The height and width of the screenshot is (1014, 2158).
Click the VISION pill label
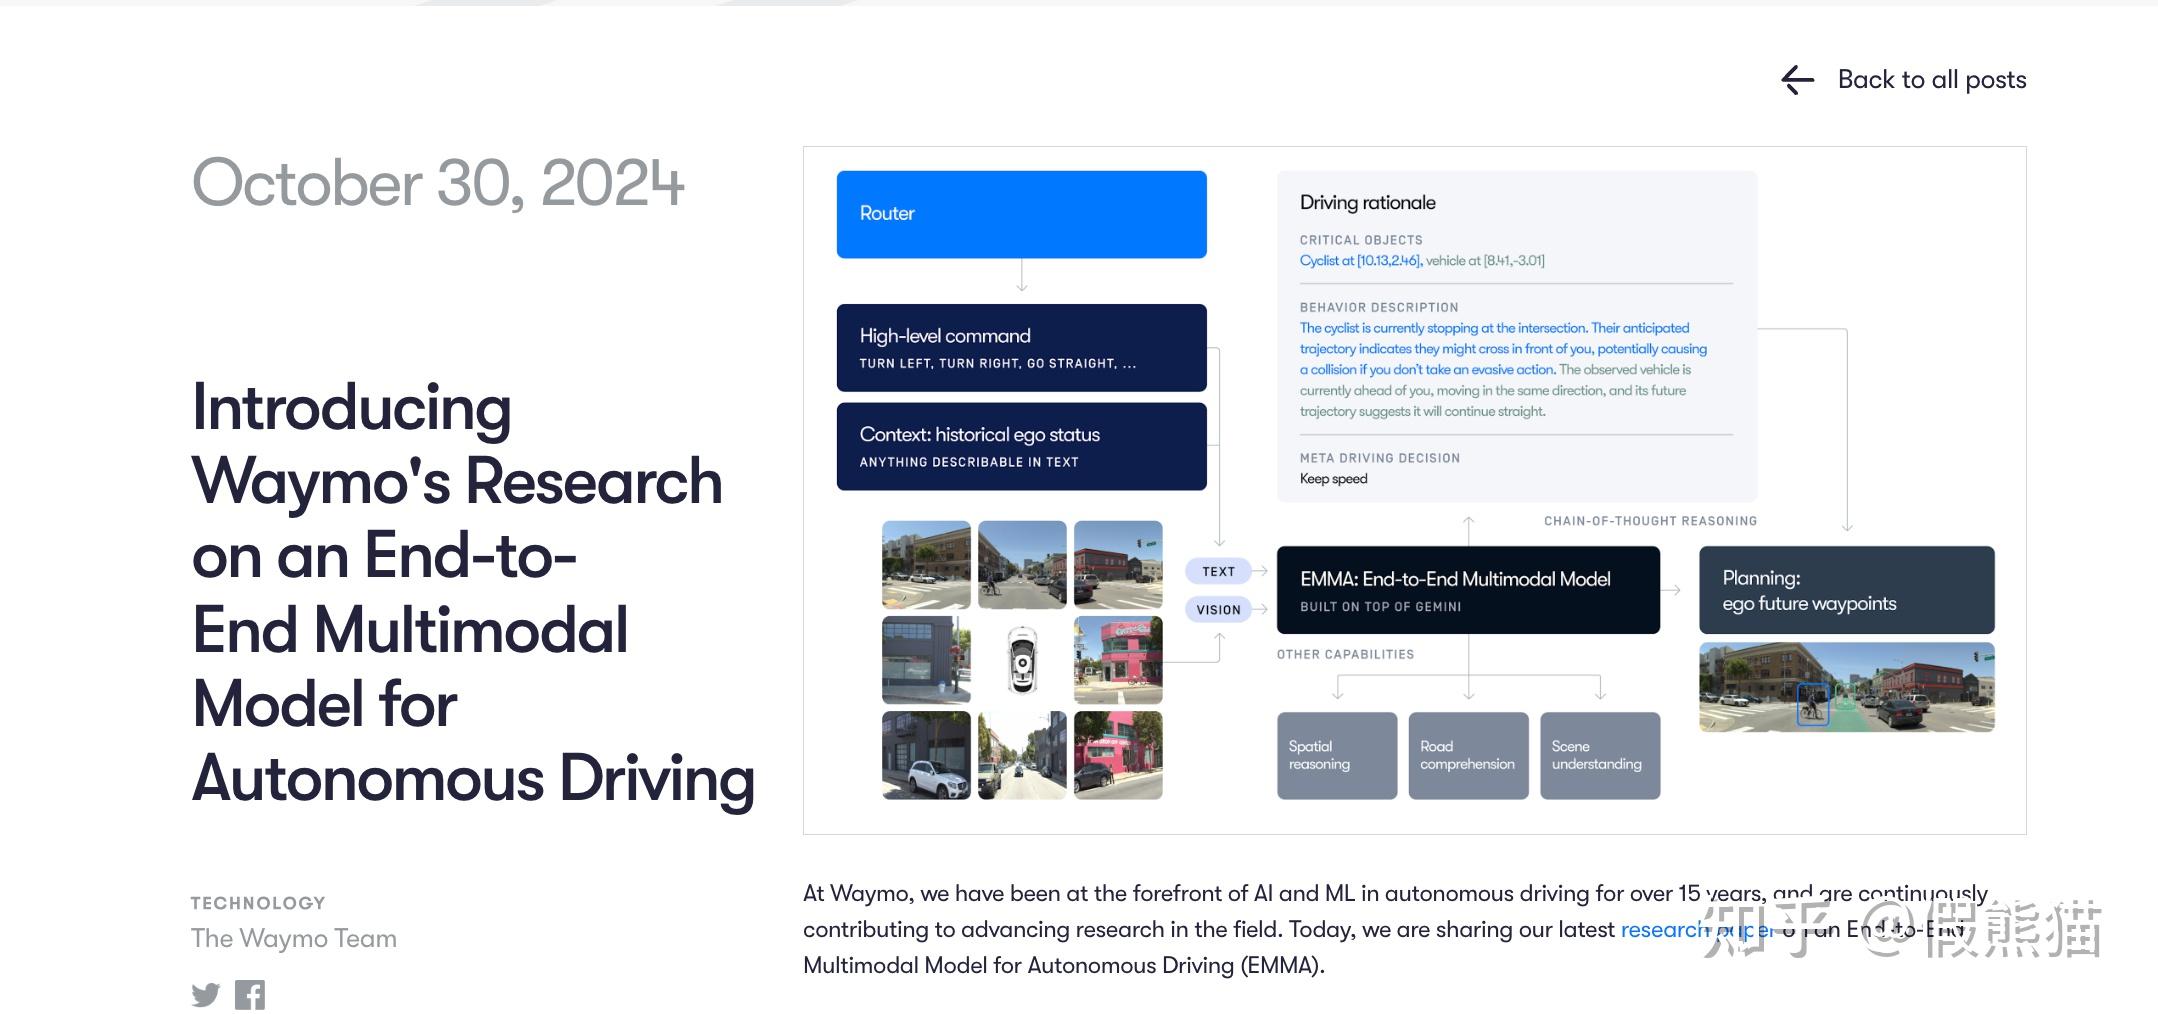[x=1218, y=609]
